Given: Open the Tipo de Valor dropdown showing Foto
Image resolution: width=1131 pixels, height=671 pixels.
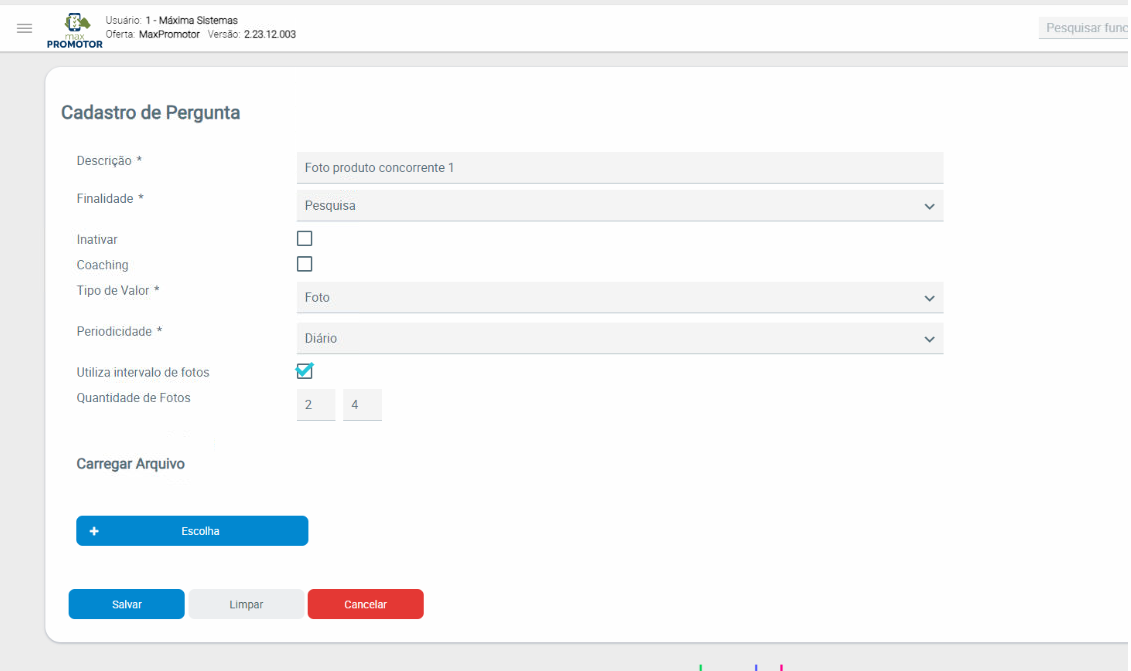Looking at the screenshot, I should tap(620, 297).
